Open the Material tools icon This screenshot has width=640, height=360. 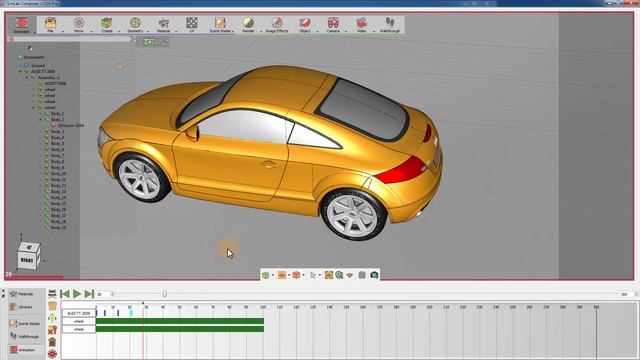click(163, 24)
